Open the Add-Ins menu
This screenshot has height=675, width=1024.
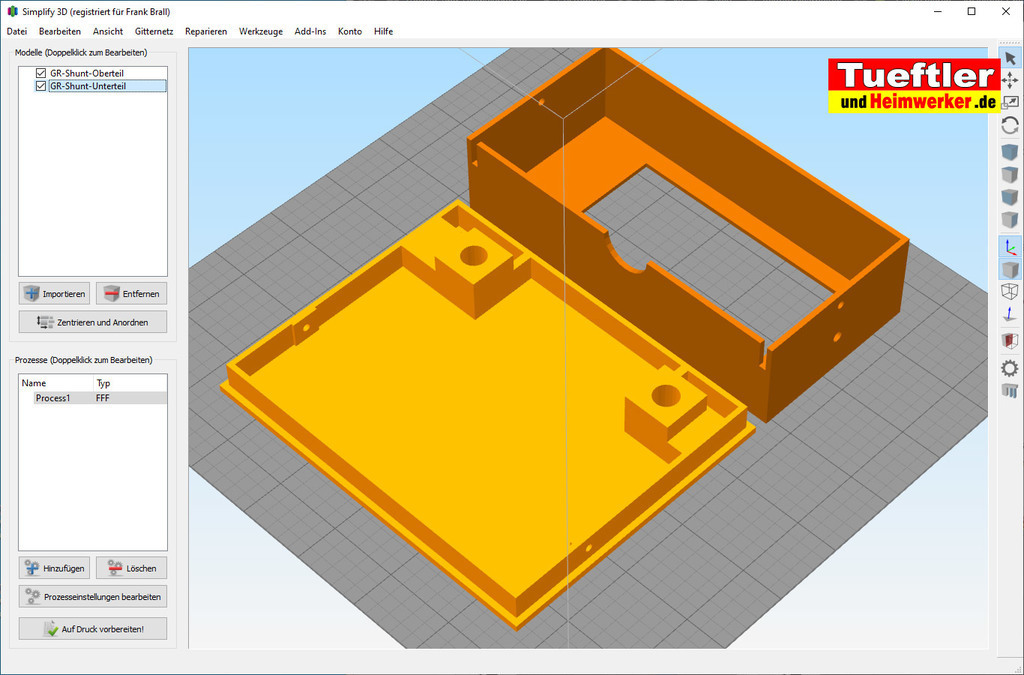tap(310, 31)
